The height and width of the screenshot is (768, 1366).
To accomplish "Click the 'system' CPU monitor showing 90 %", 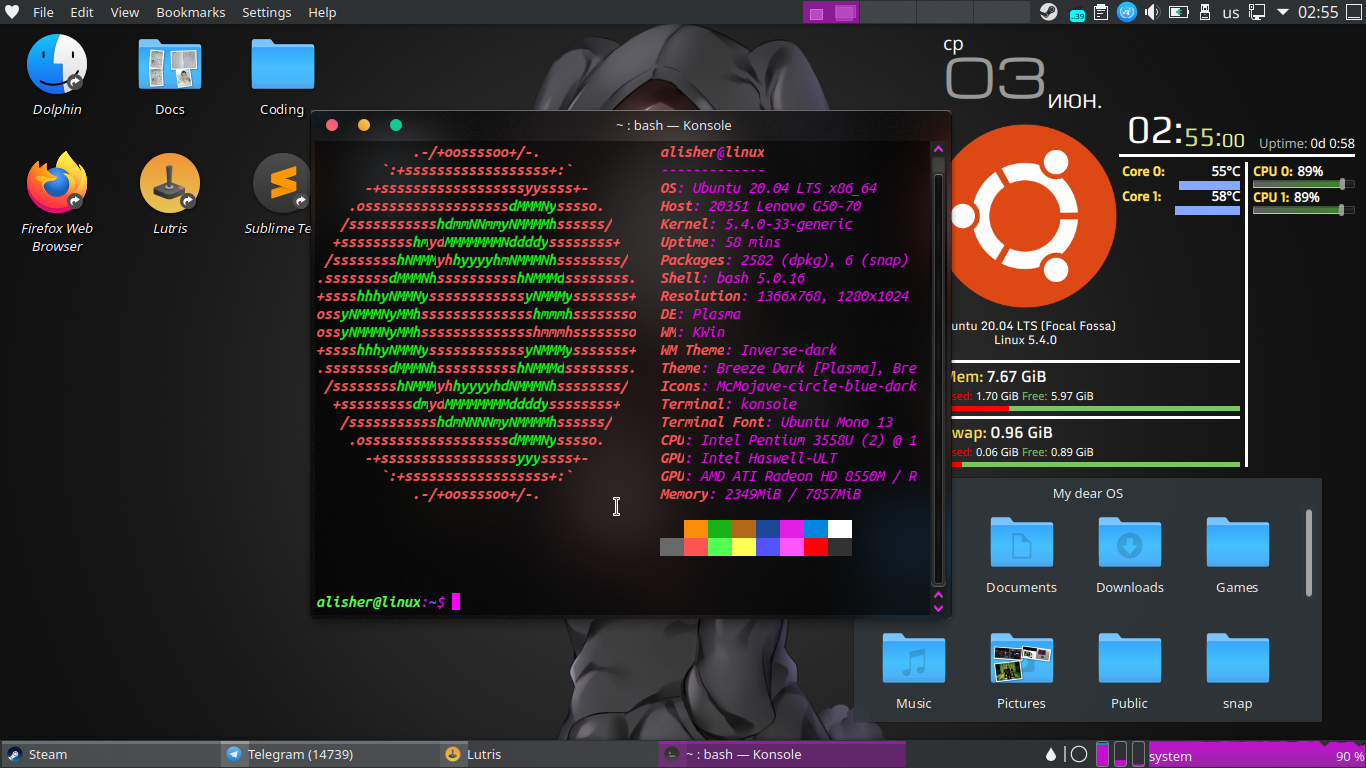I will click(1256, 755).
